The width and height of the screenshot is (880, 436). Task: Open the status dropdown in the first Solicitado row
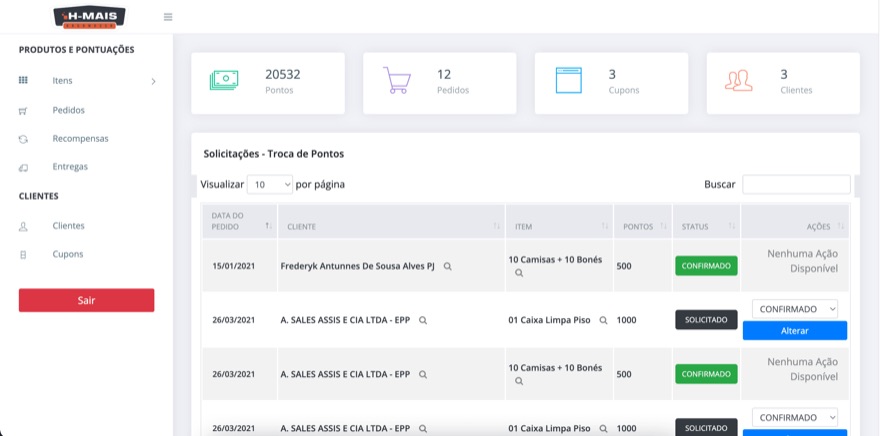795,309
